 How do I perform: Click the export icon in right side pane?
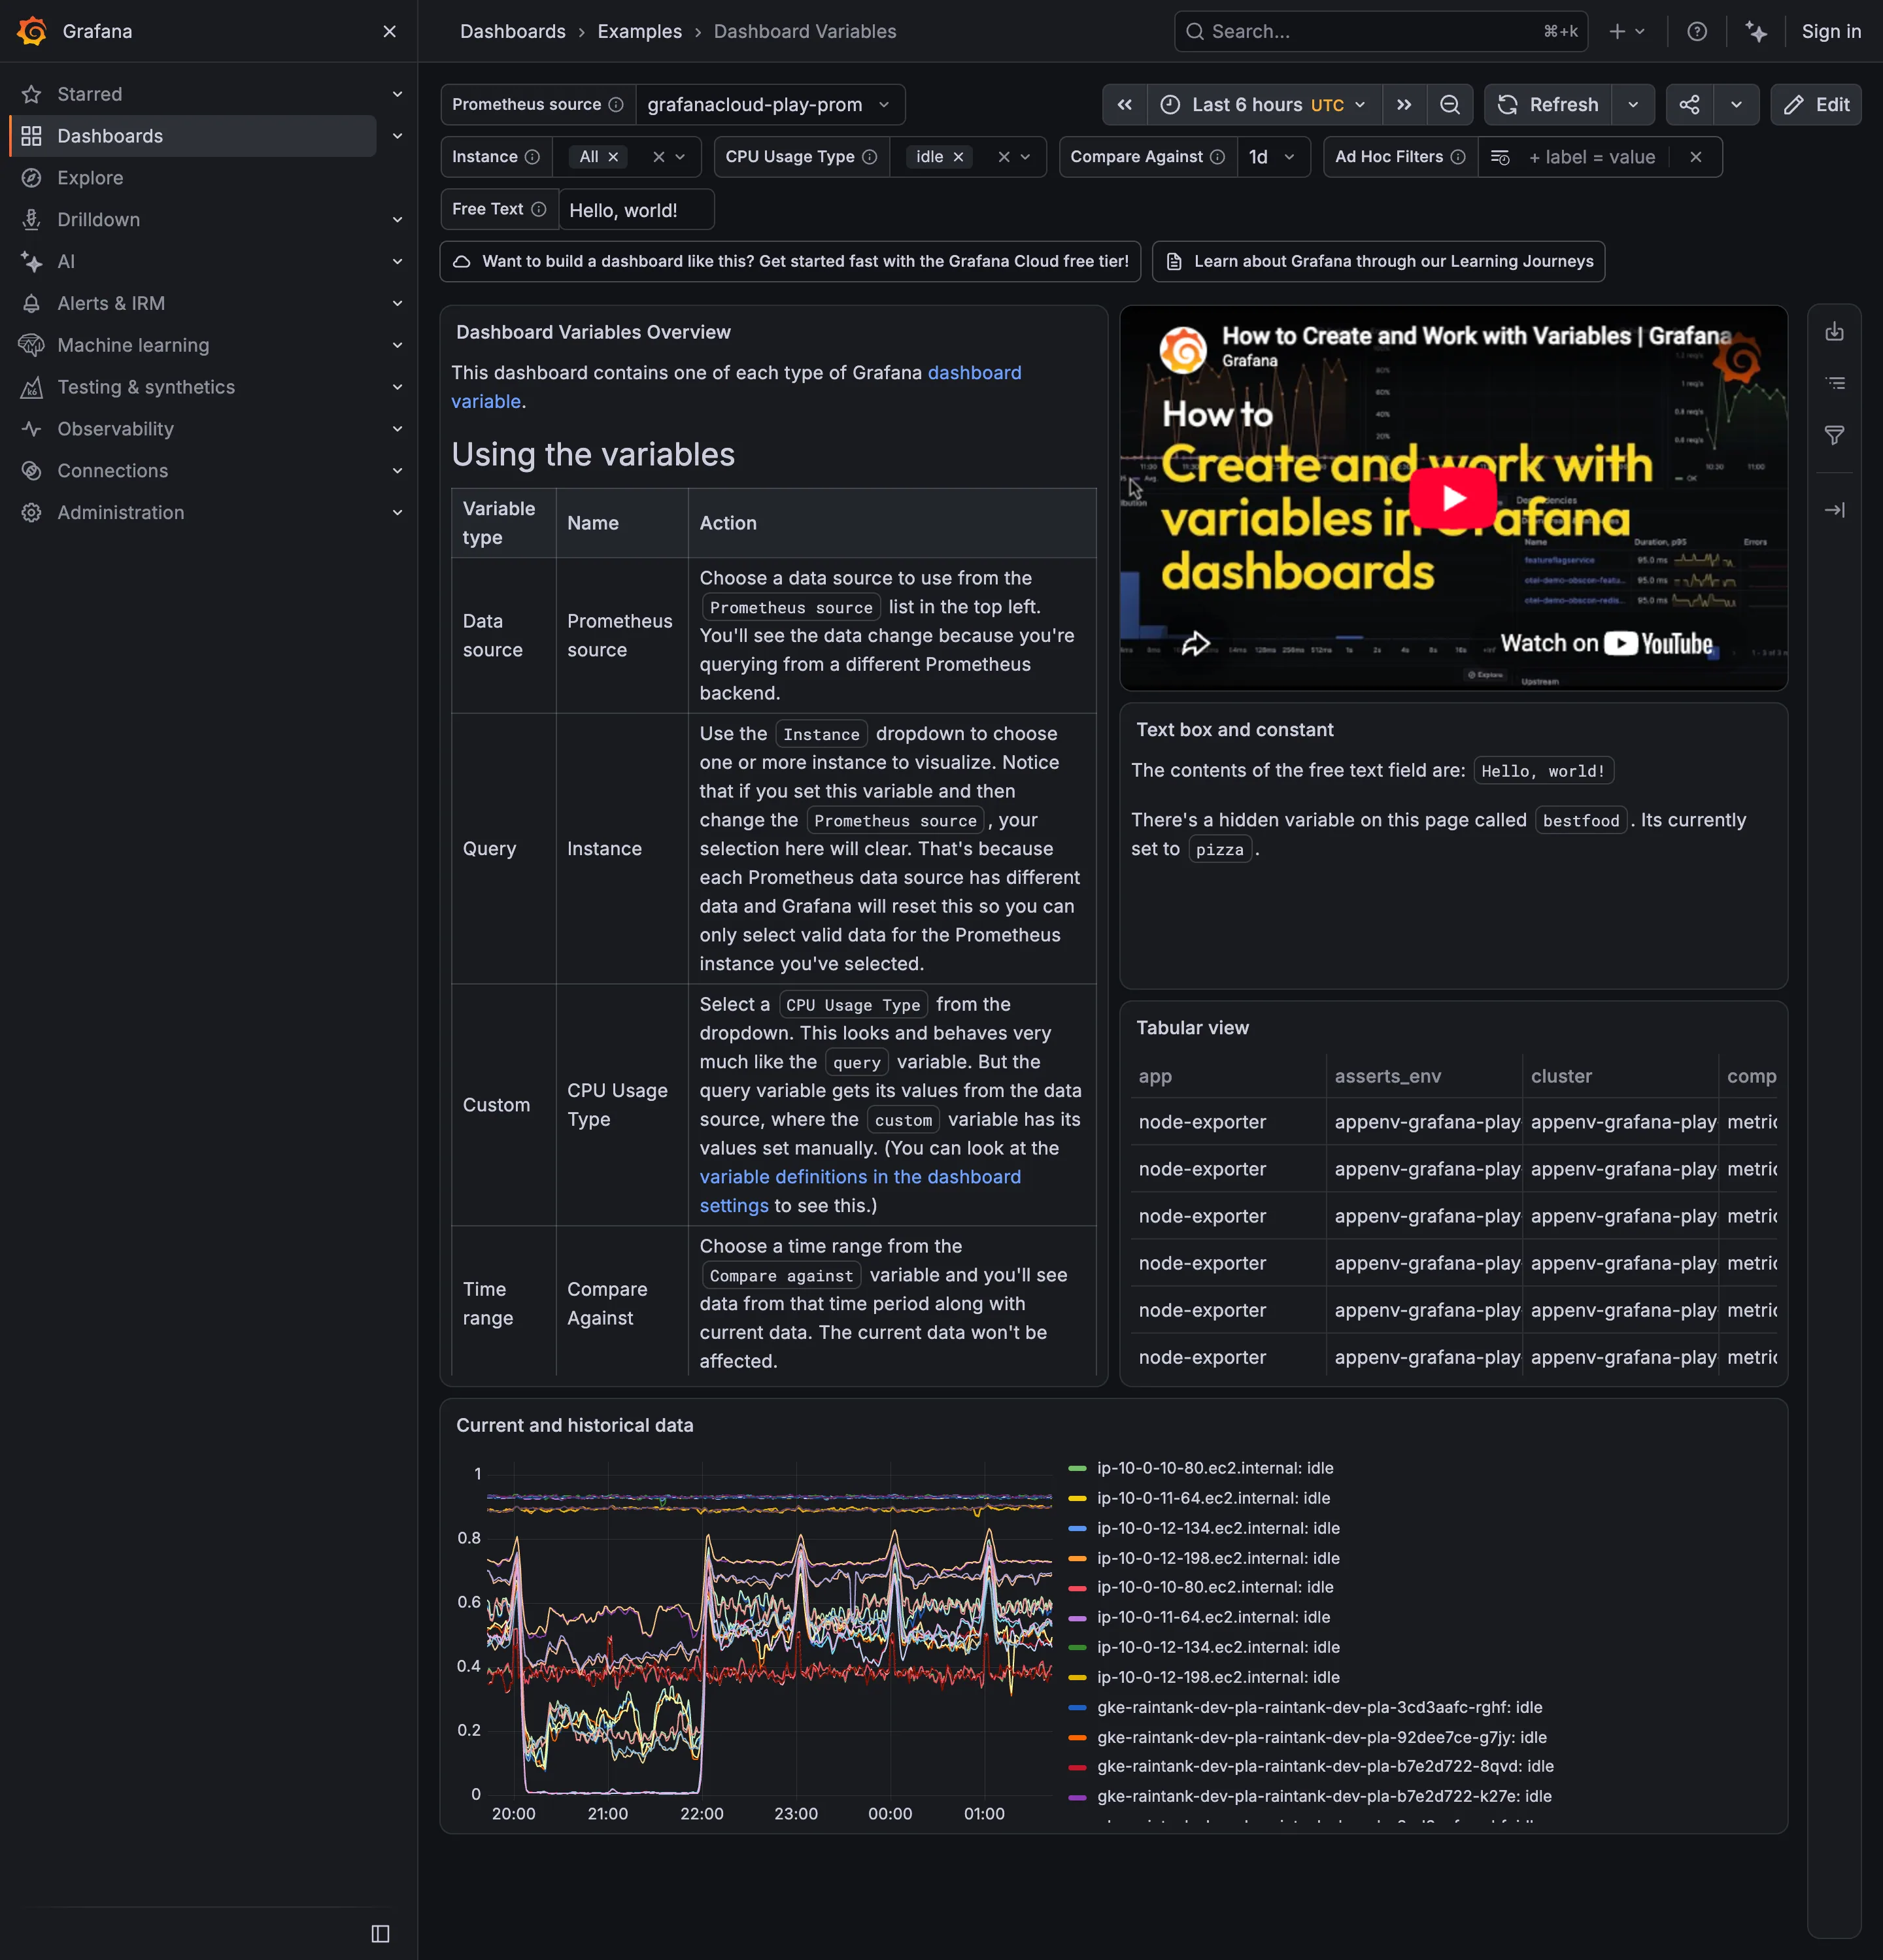[1834, 332]
